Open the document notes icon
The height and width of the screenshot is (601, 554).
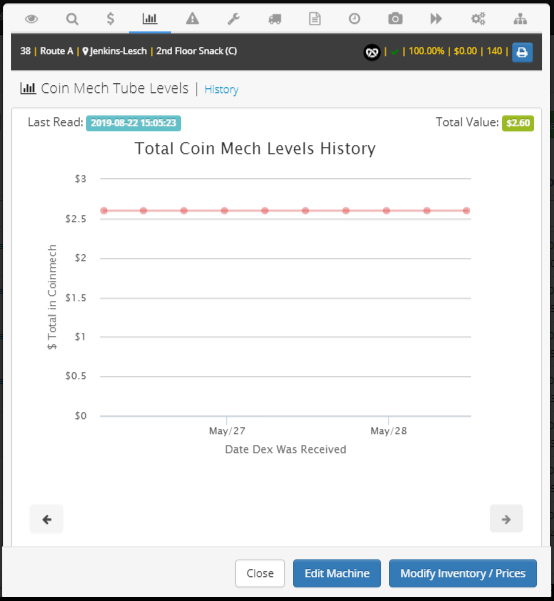pos(315,18)
